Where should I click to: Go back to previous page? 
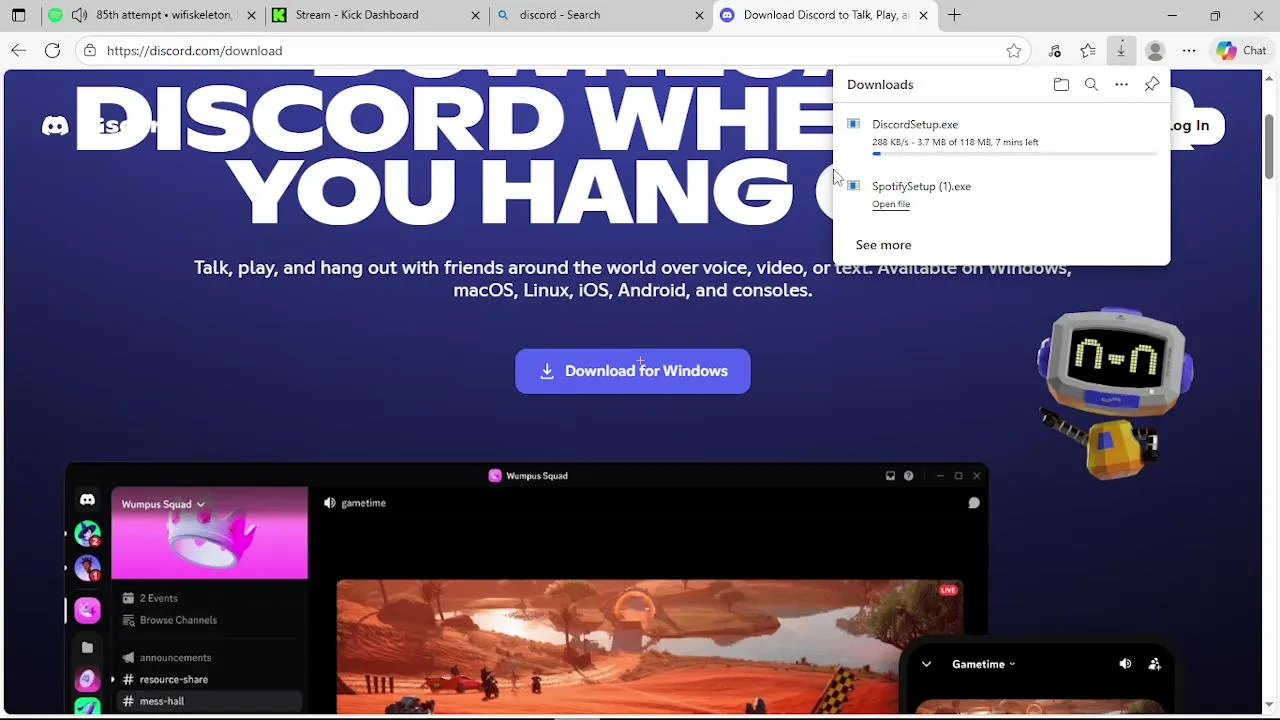[x=19, y=51]
